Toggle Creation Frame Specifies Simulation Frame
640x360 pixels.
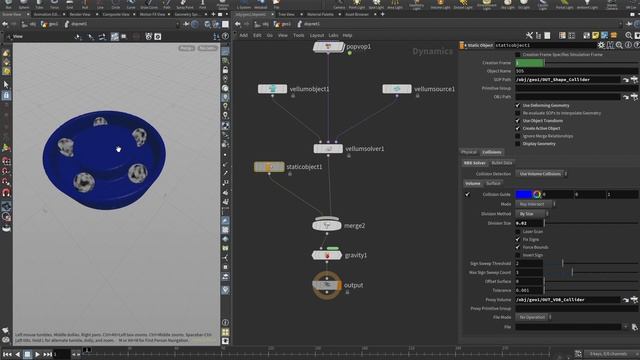518,54
